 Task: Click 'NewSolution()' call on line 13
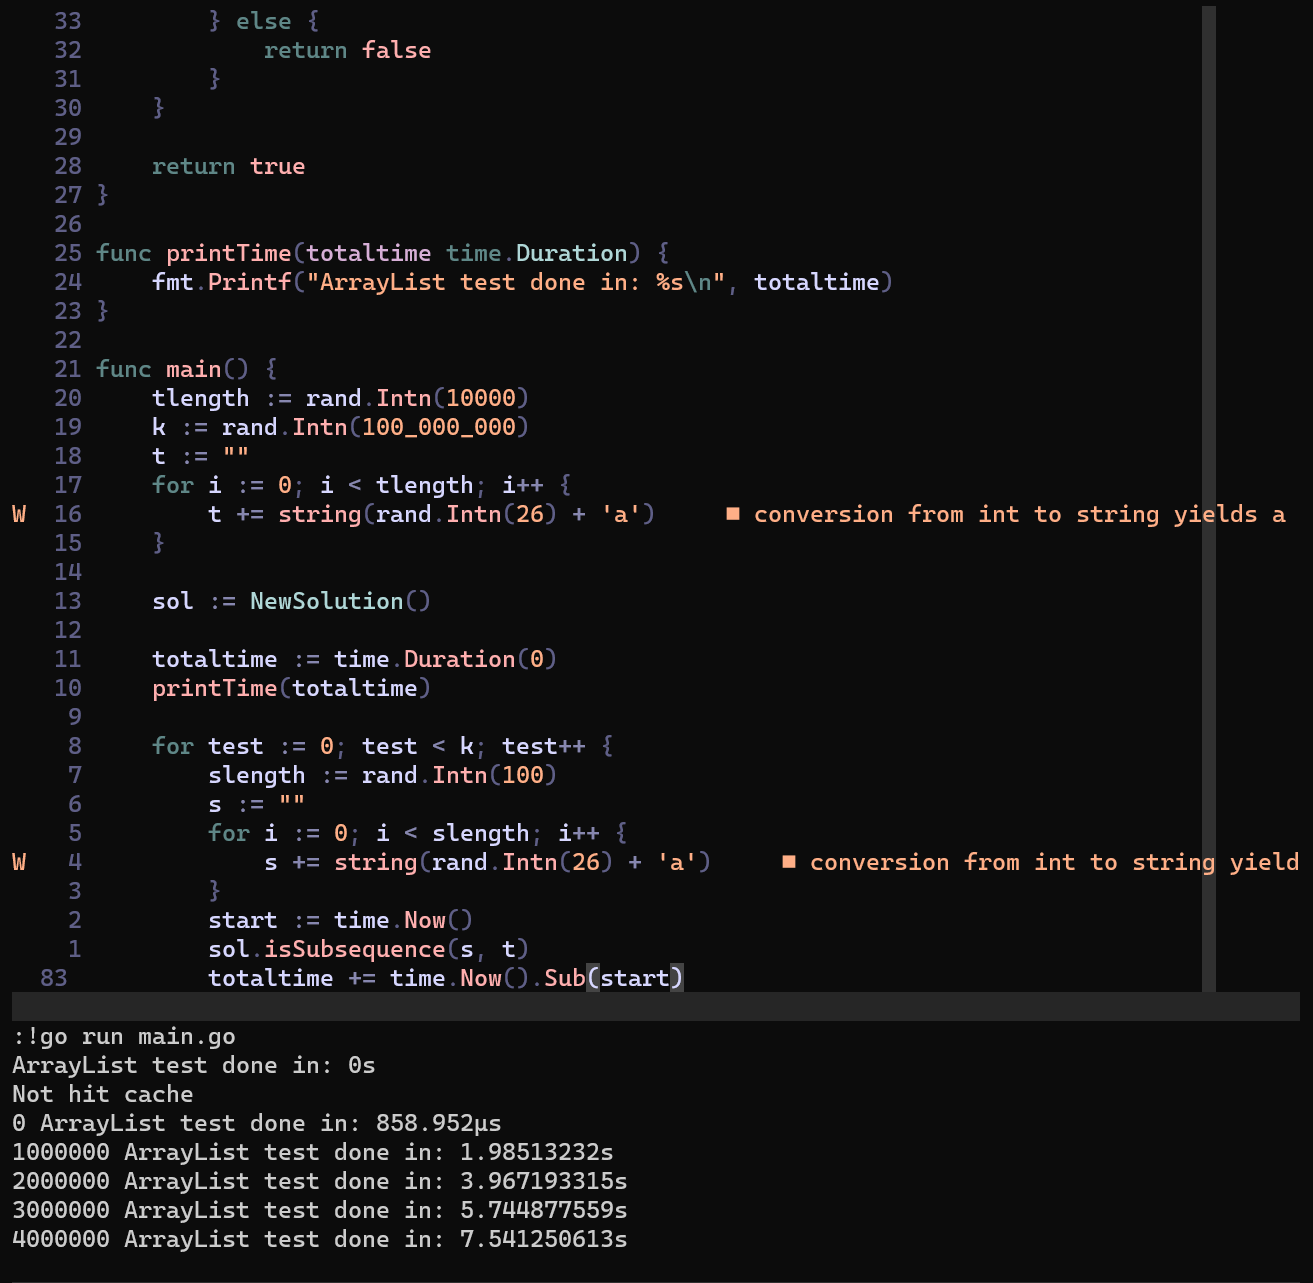pyautogui.click(x=340, y=601)
